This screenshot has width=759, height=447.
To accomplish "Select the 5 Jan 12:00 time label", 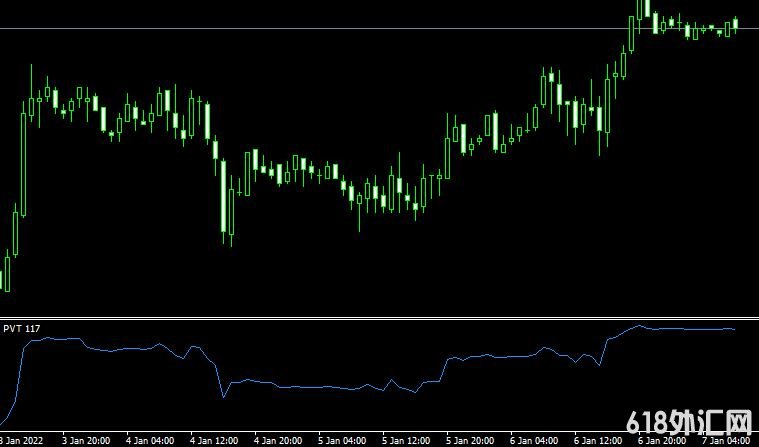I will [x=406, y=441].
